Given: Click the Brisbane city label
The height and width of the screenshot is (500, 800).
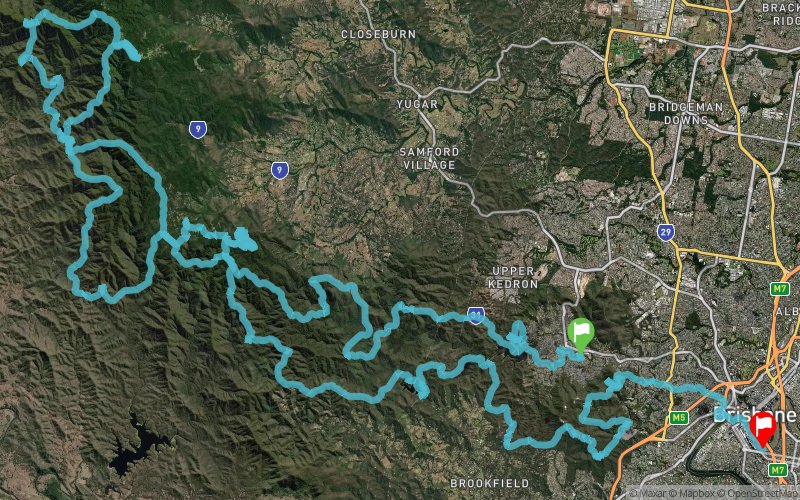Looking at the screenshot, I should pos(754,414).
